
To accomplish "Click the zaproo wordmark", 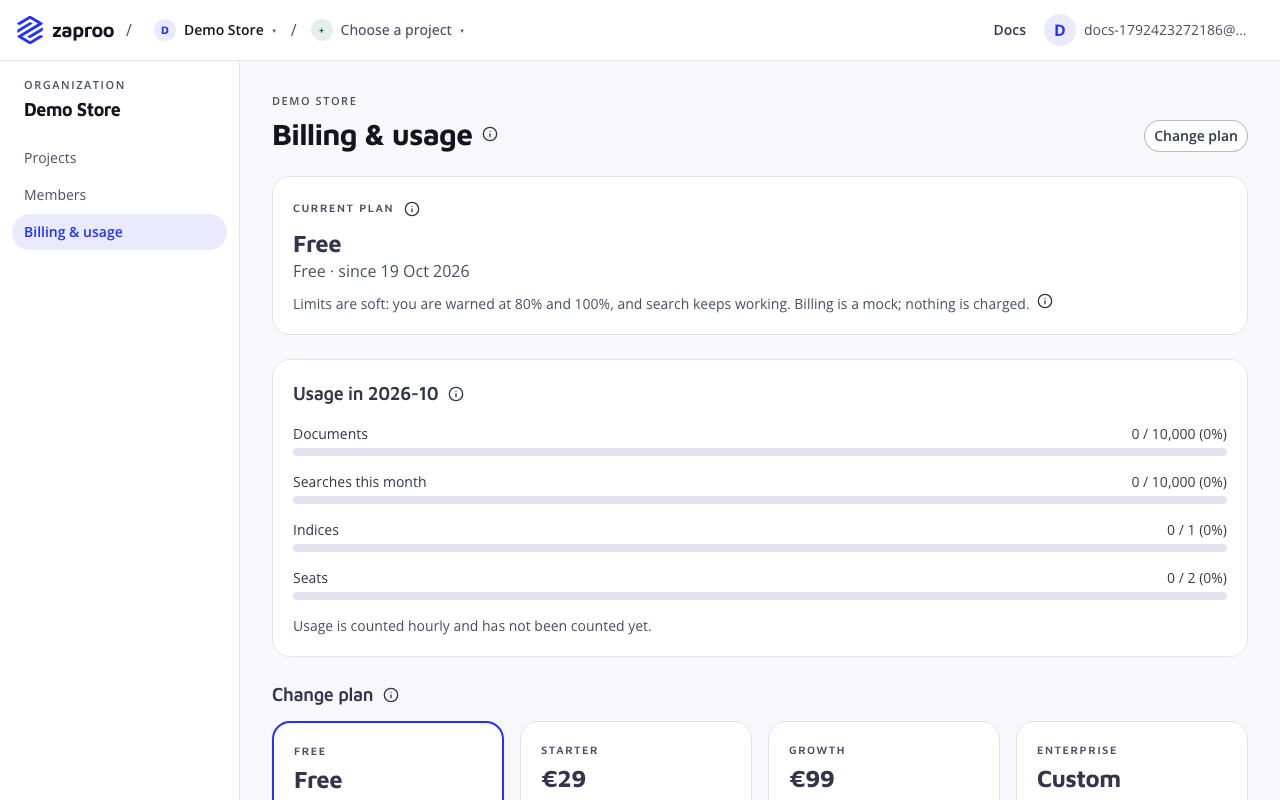I will [x=85, y=31].
